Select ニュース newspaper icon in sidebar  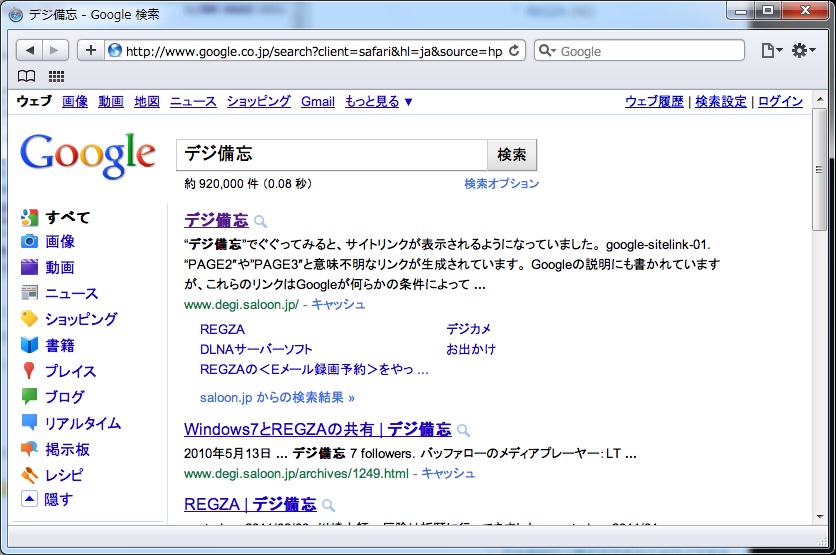(x=29, y=293)
